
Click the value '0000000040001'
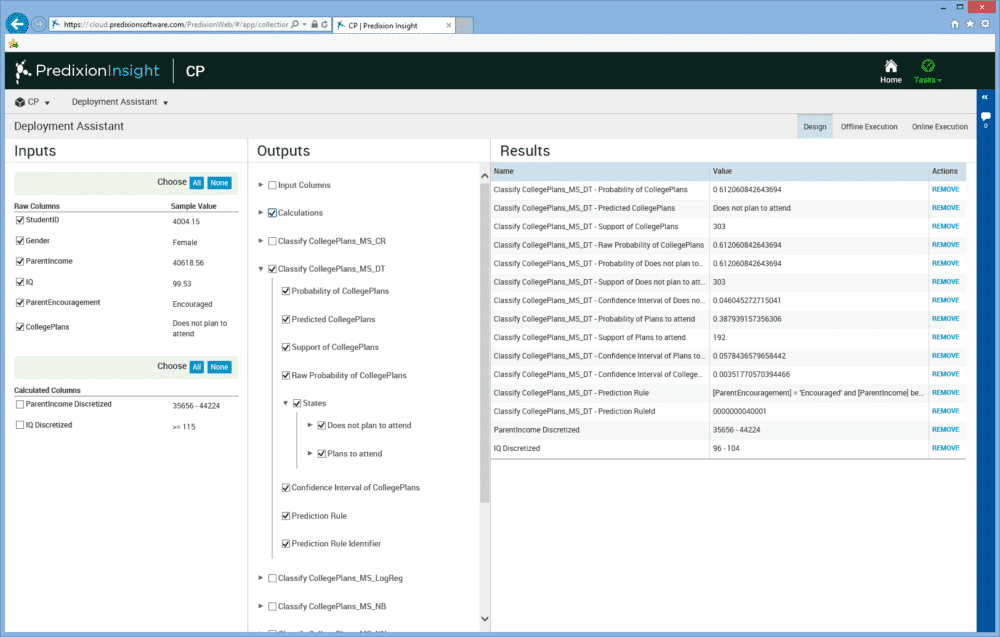[x=739, y=411]
